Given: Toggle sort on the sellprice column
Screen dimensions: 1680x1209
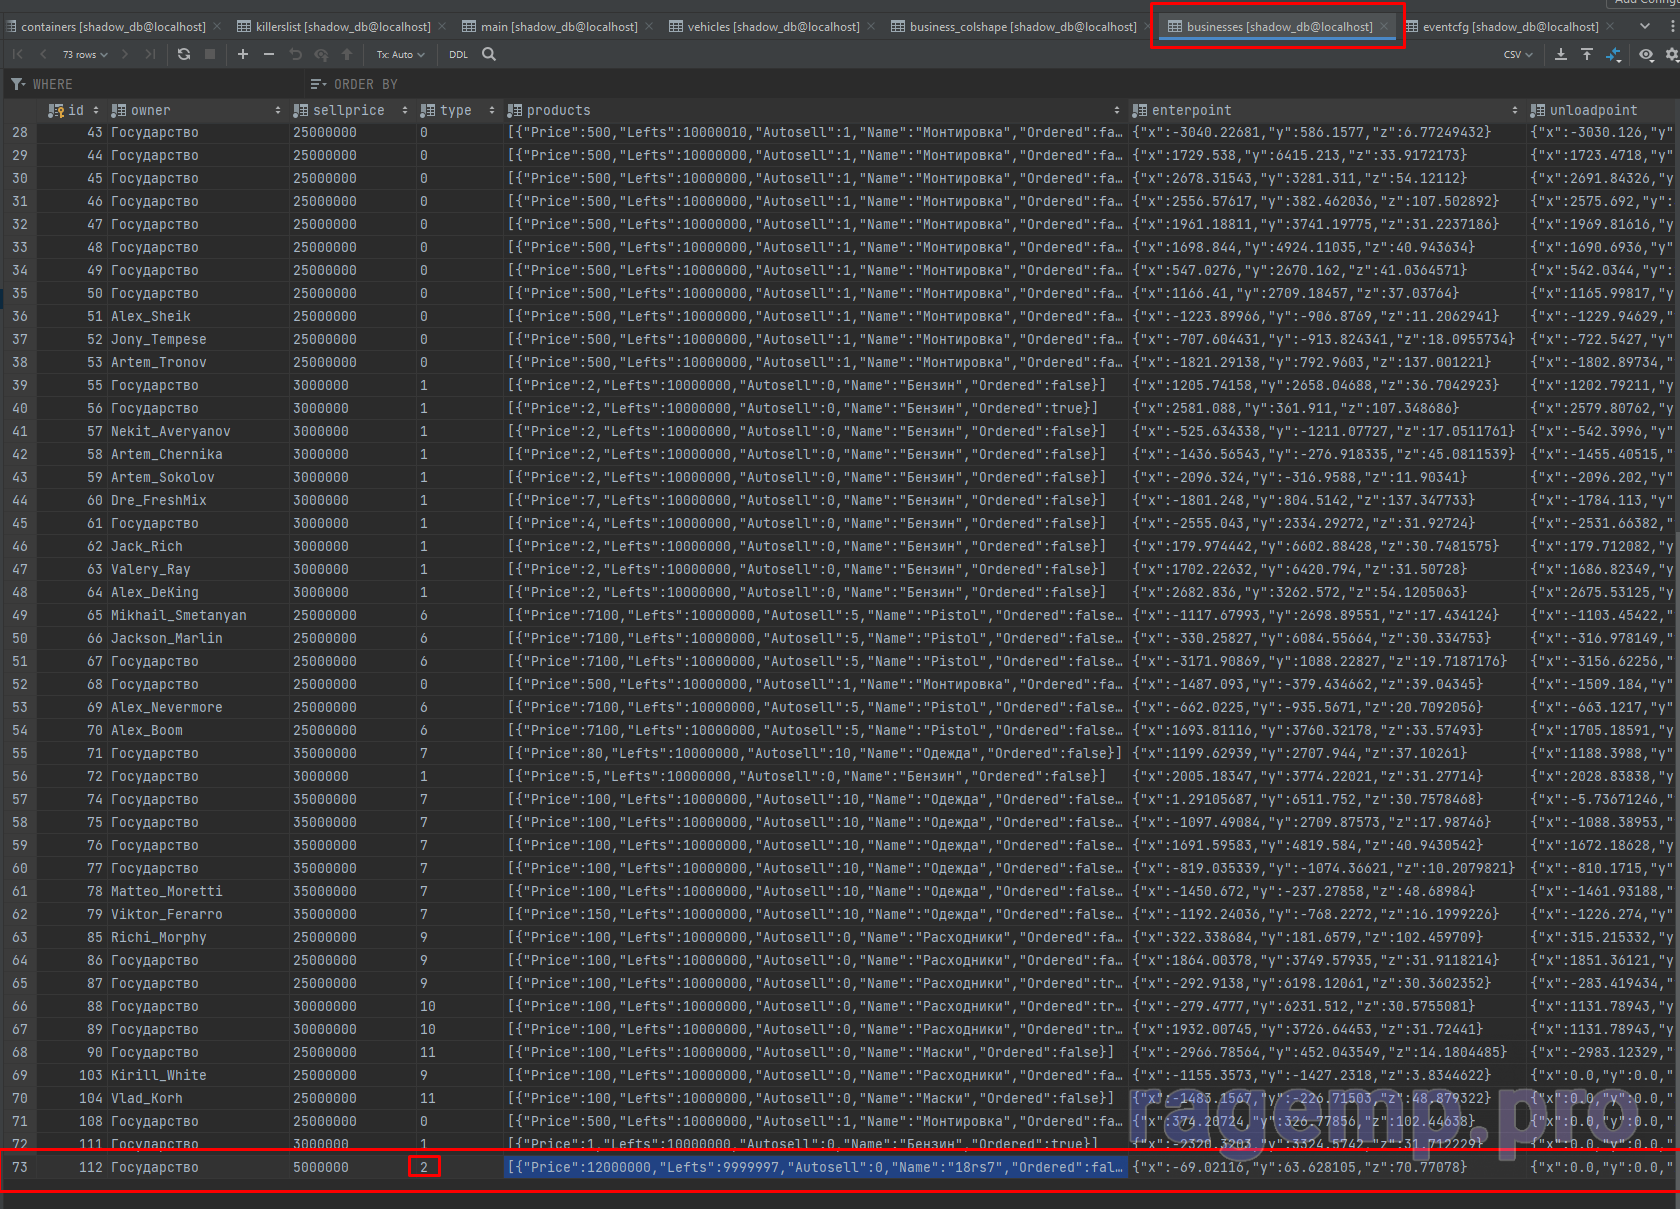Looking at the screenshot, I should 404,110.
